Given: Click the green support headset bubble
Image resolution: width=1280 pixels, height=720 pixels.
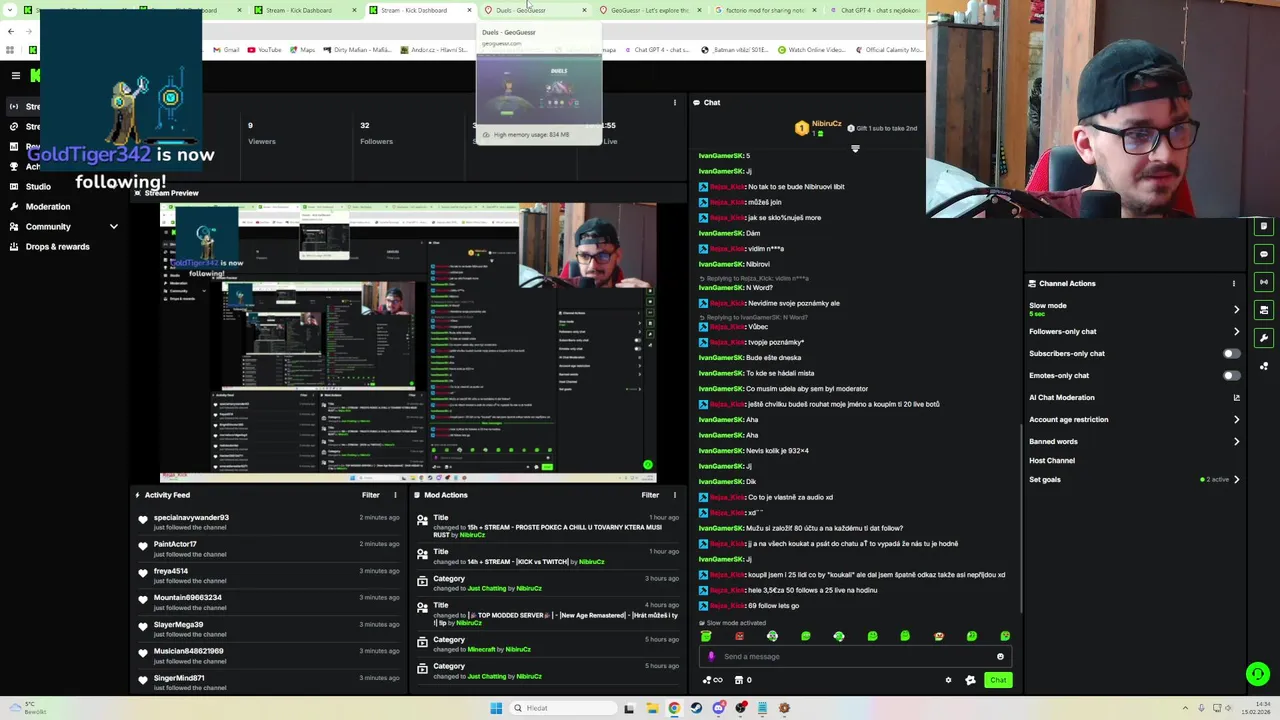Looking at the screenshot, I should point(1257,674).
